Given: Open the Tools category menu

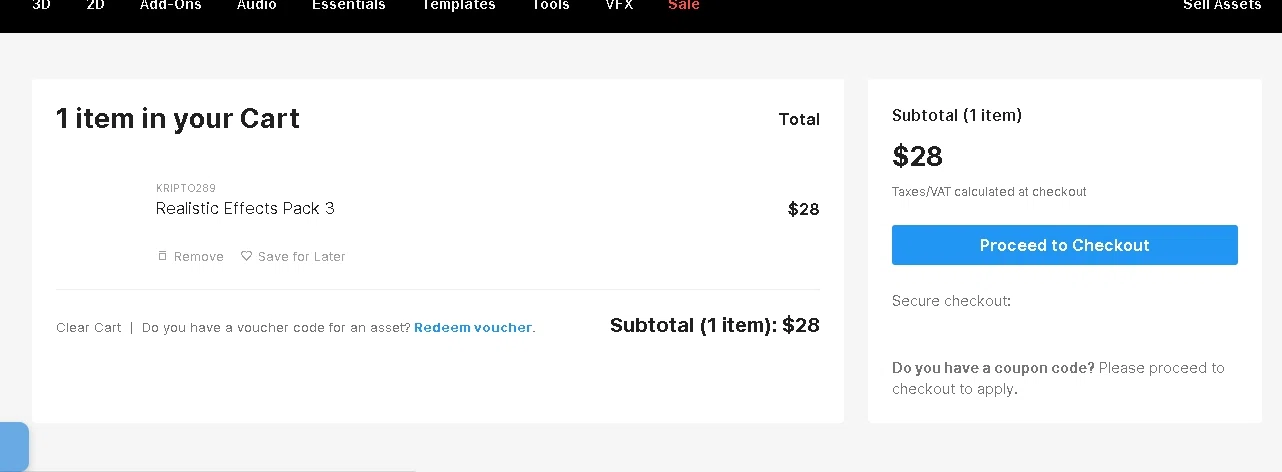Looking at the screenshot, I should coord(550,6).
